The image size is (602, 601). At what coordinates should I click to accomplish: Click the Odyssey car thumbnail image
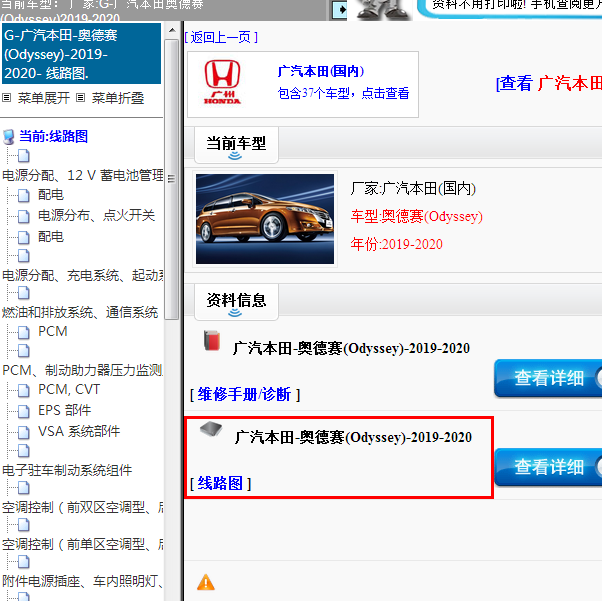pos(265,219)
